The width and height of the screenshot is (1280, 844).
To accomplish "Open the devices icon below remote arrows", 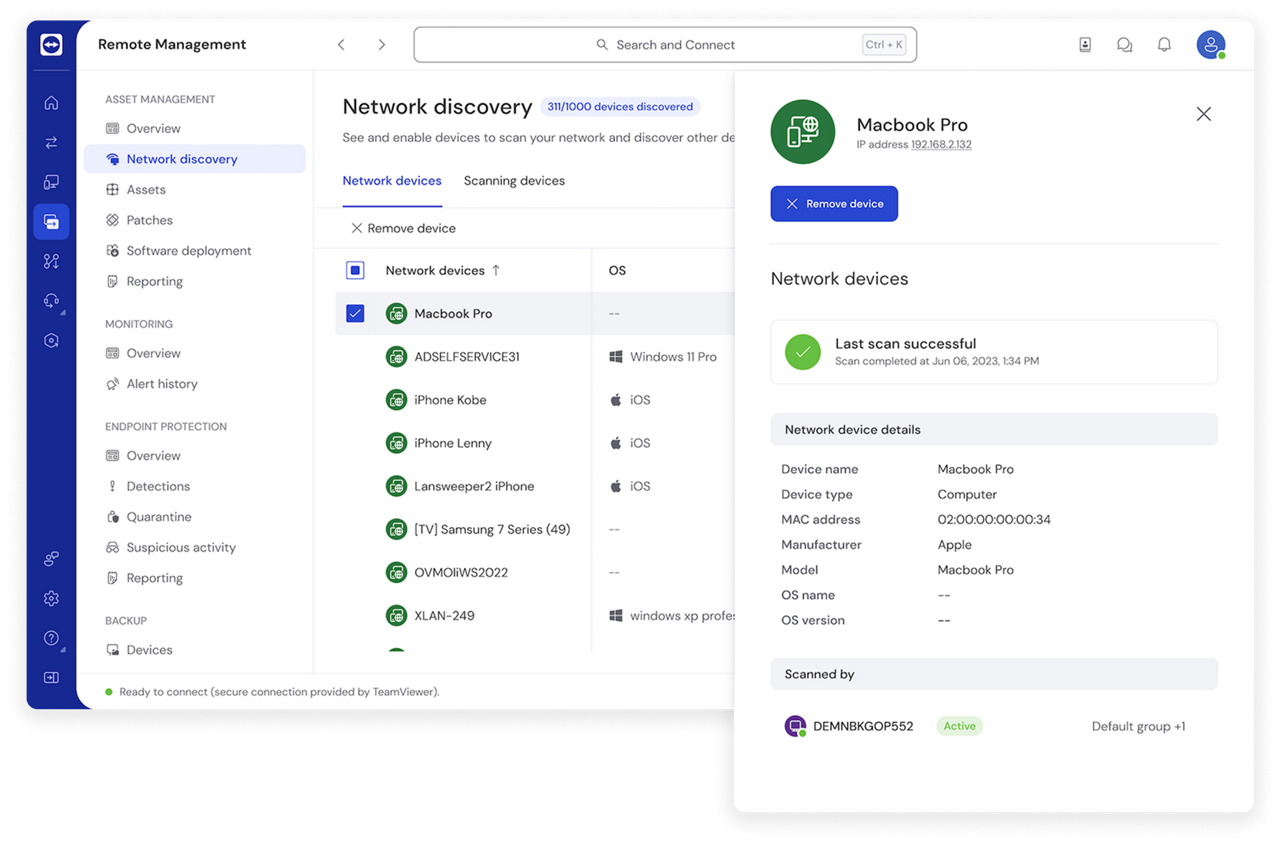I will (x=51, y=182).
